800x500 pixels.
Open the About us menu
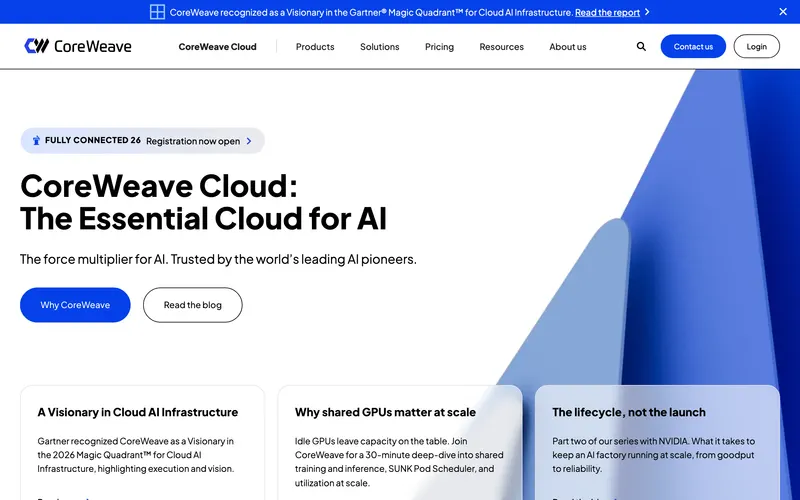tap(567, 46)
